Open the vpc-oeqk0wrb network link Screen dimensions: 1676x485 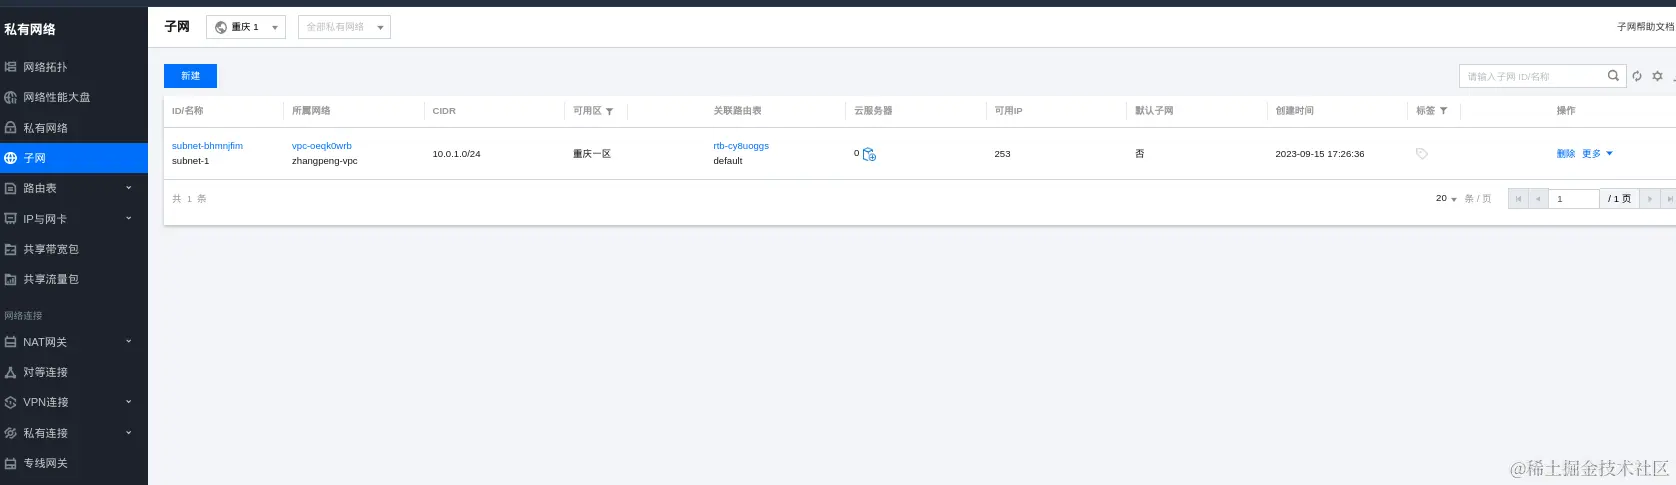point(322,146)
